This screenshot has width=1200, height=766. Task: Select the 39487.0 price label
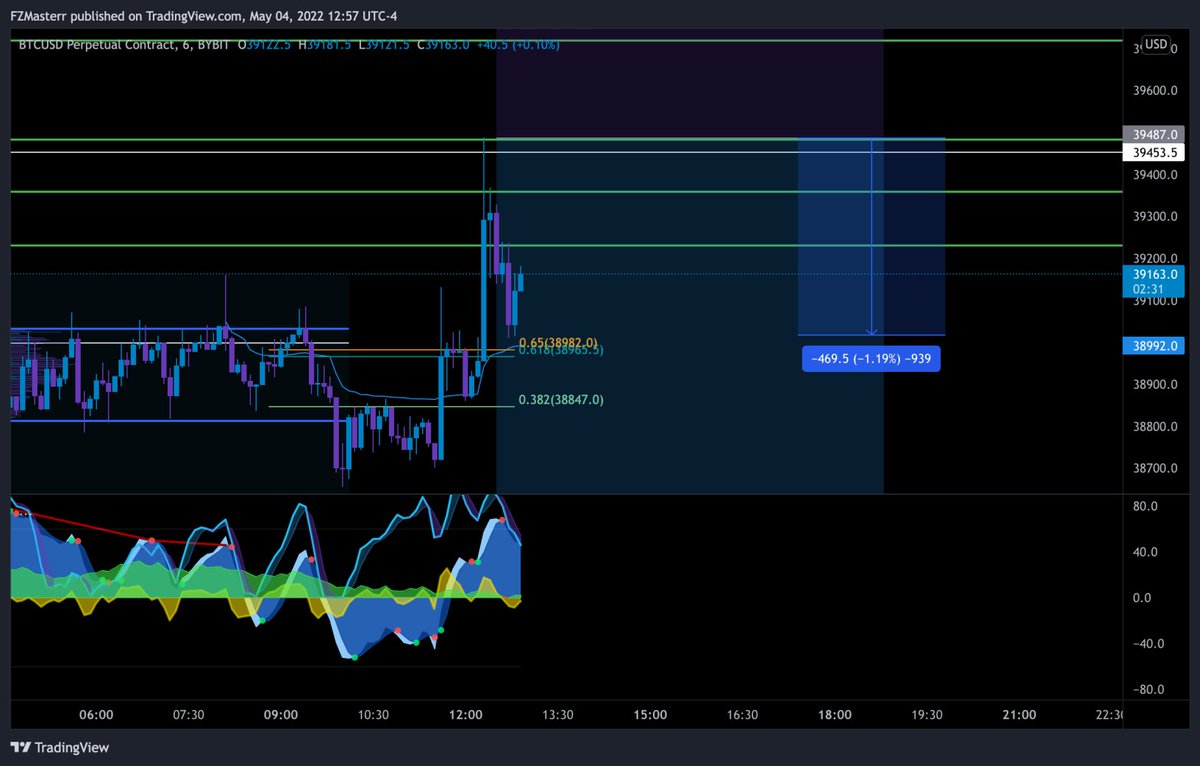click(x=1153, y=135)
